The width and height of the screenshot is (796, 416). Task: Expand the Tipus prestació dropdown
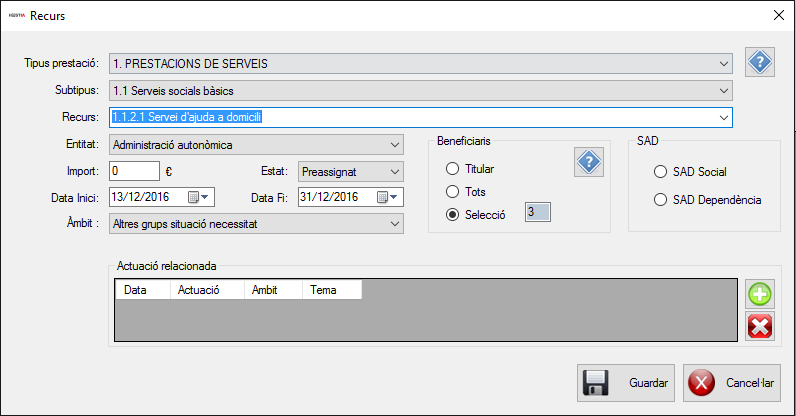click(724, 64)
